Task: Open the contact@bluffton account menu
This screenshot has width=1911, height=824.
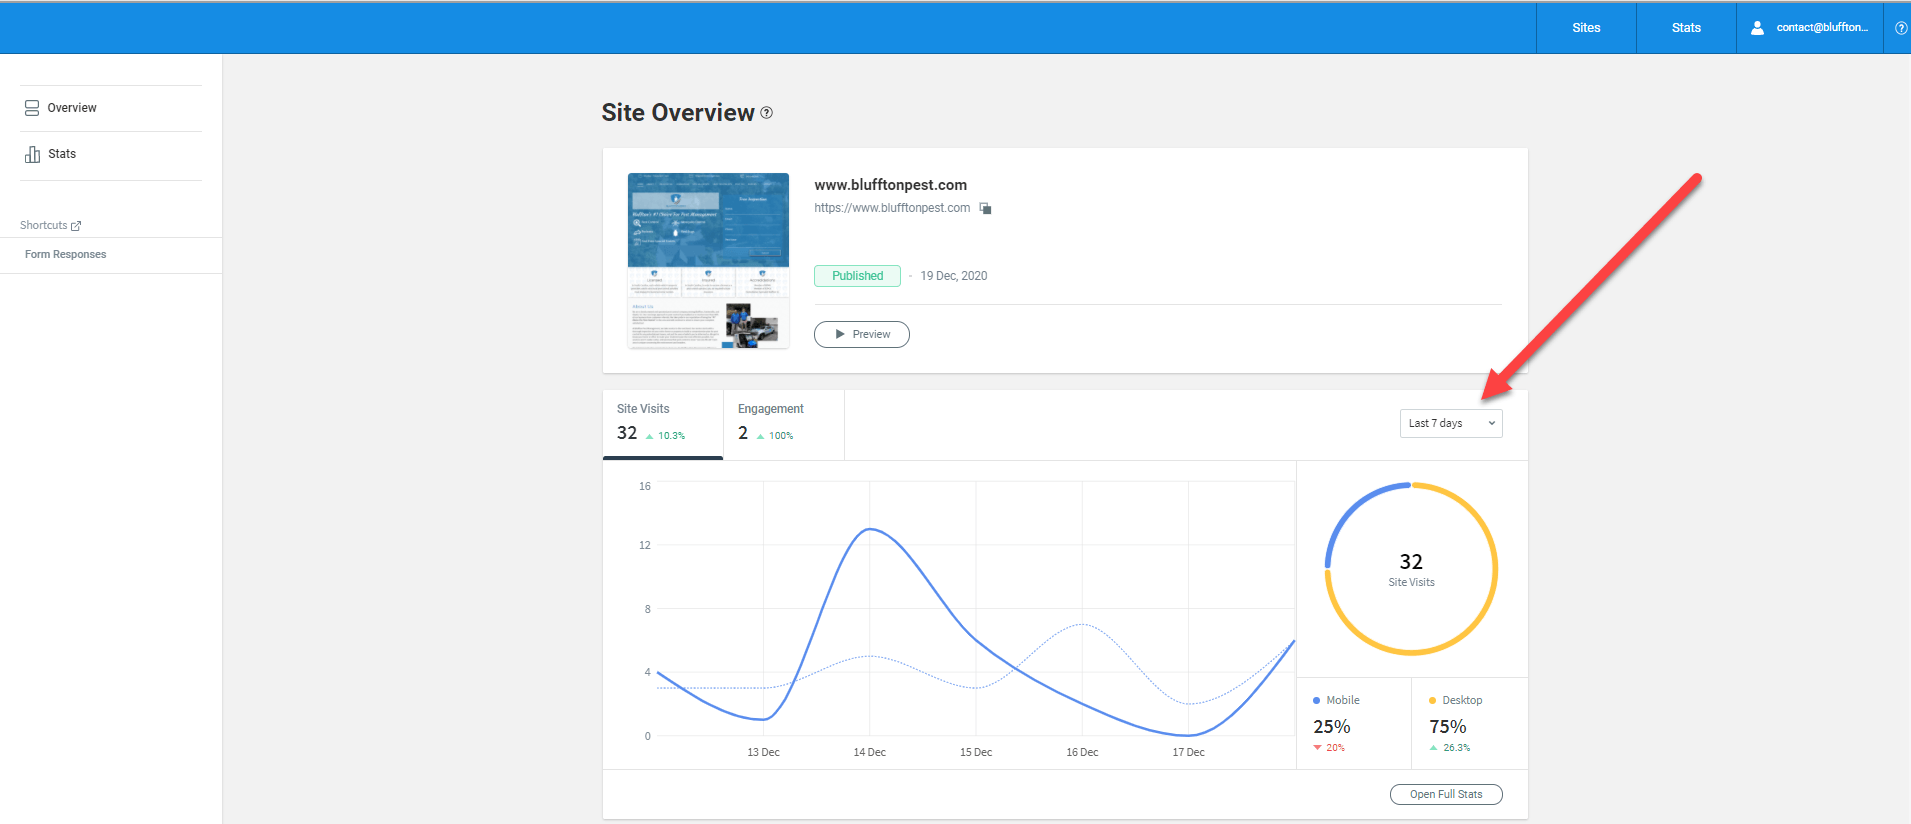Action: pos(1810,28)
